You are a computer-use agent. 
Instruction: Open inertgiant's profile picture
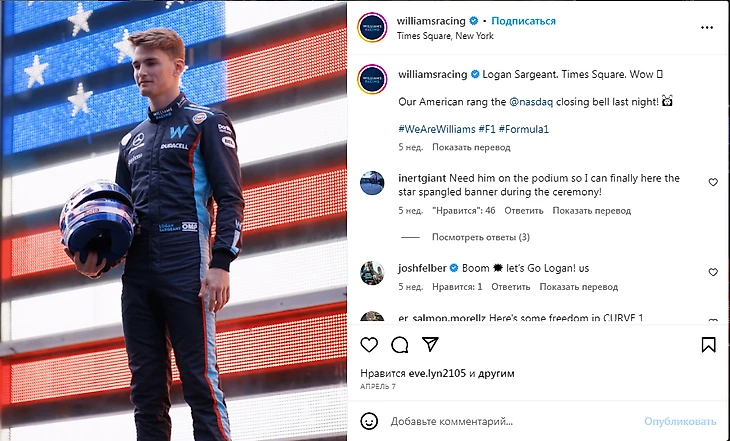pos(372,183)
